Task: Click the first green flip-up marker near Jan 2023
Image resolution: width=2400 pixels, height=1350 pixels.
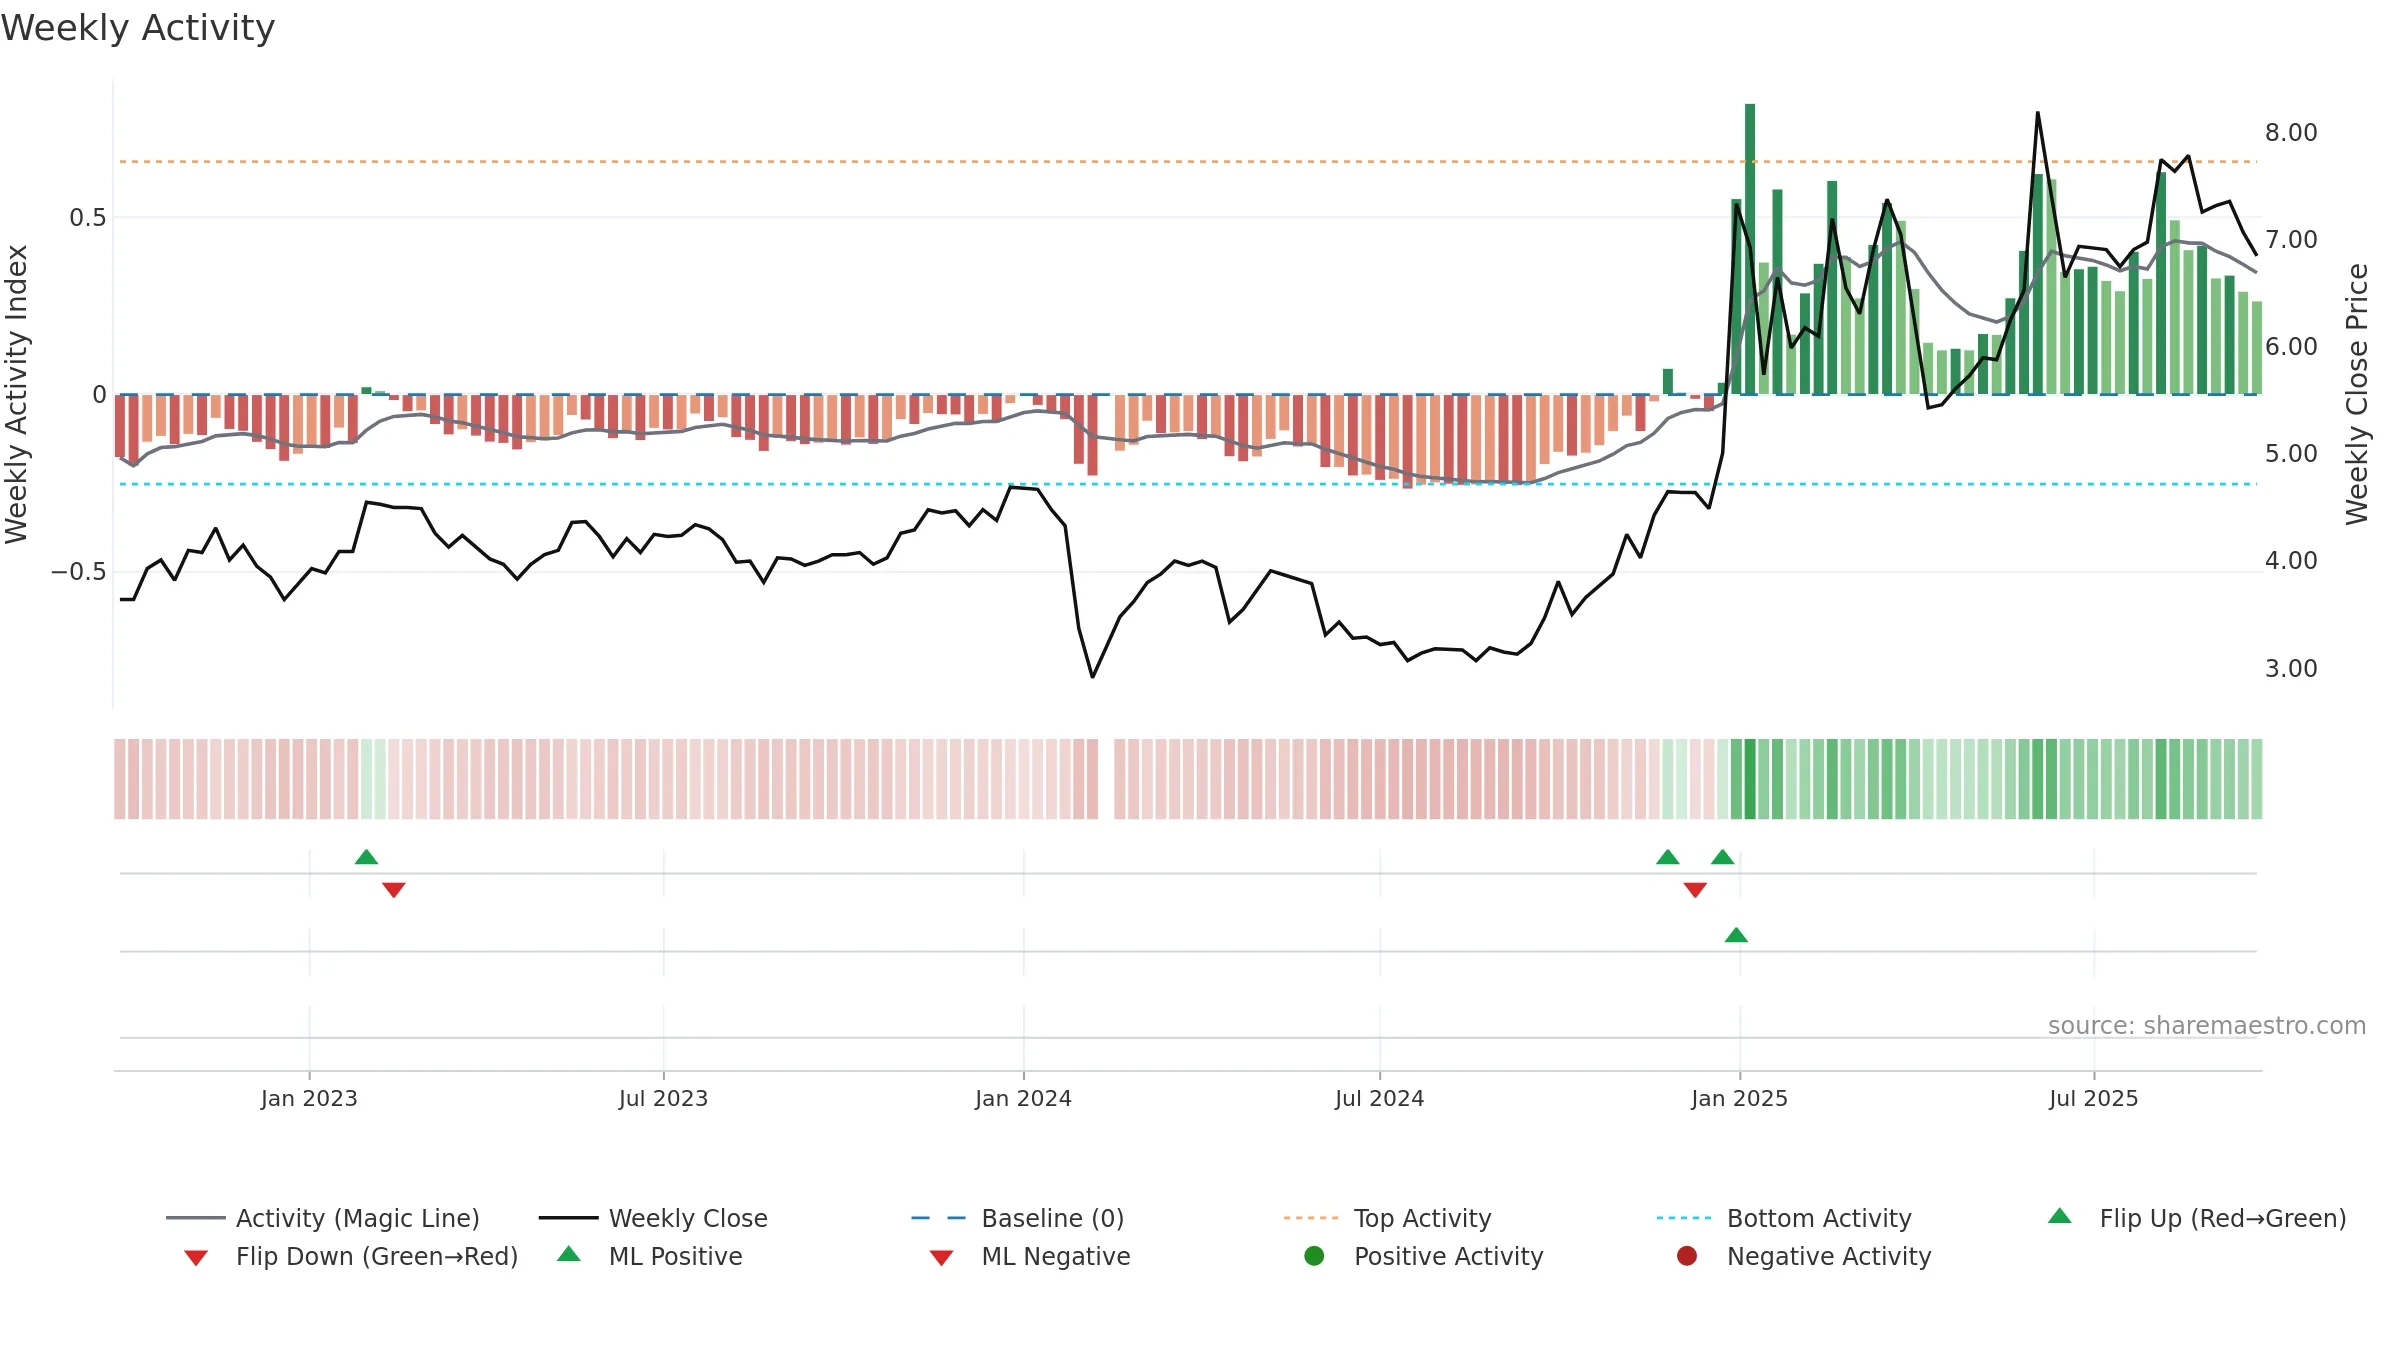Action: click(x=367, y=857)
